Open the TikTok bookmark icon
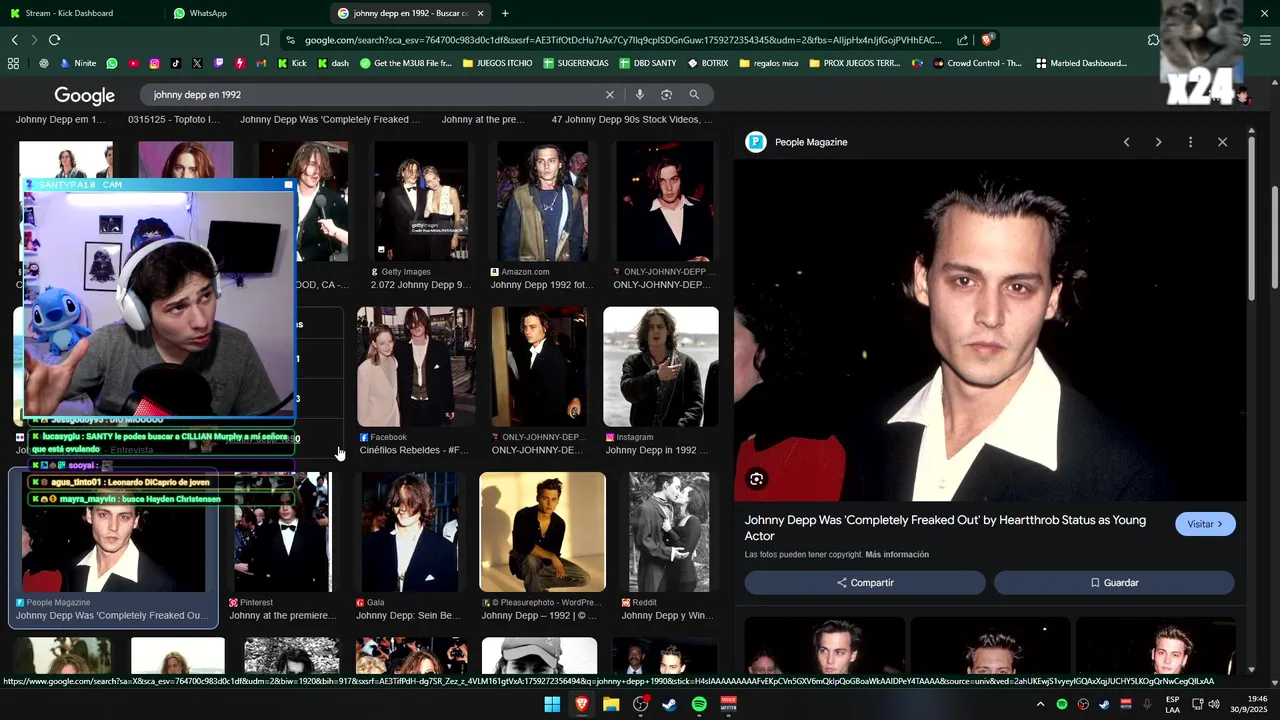1280x720 pixels. tap(176, 63)
